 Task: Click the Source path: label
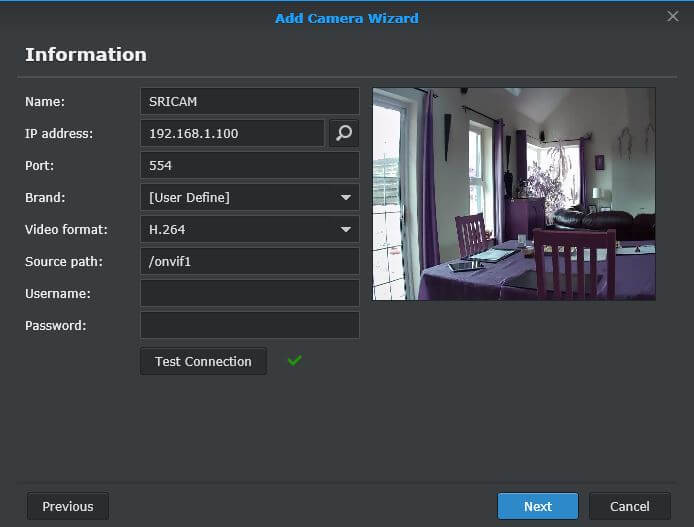[64, 262]
